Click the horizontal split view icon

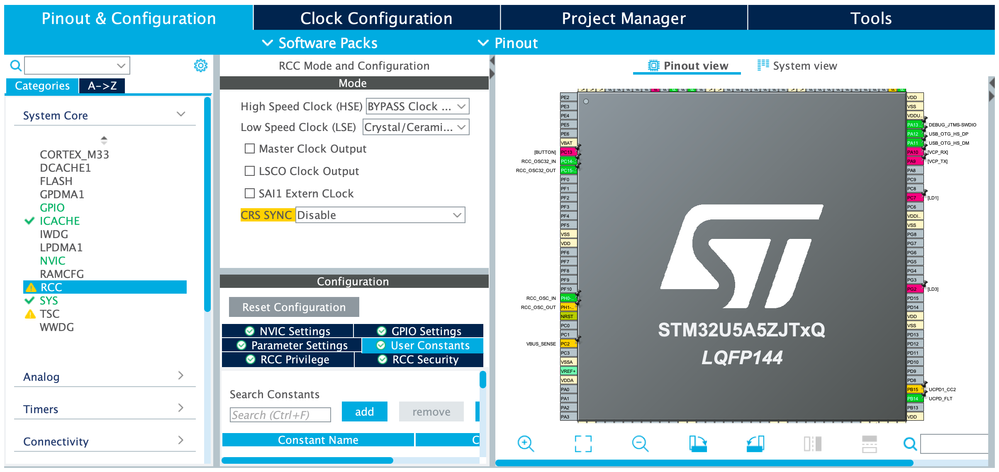click(x=870, y=443)
